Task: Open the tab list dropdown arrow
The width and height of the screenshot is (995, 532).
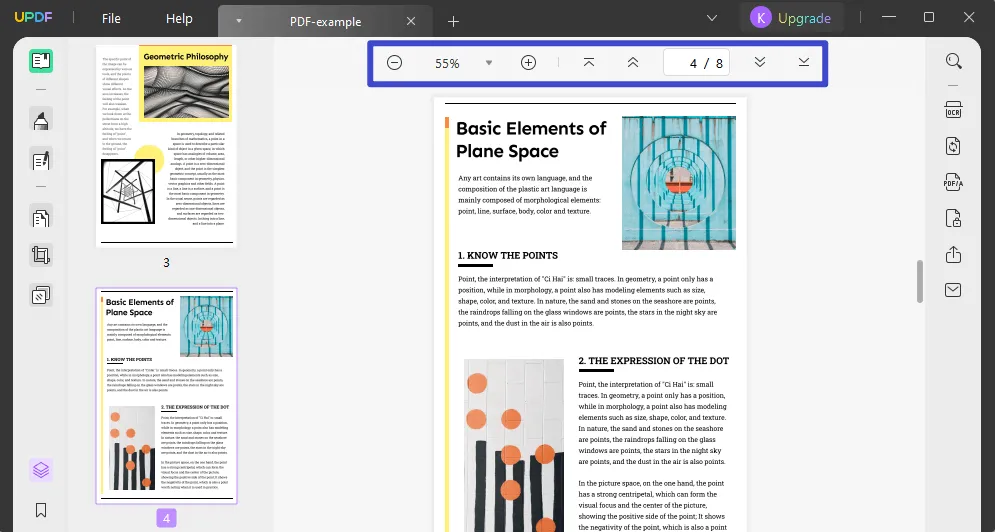Action: coord(238,21)
